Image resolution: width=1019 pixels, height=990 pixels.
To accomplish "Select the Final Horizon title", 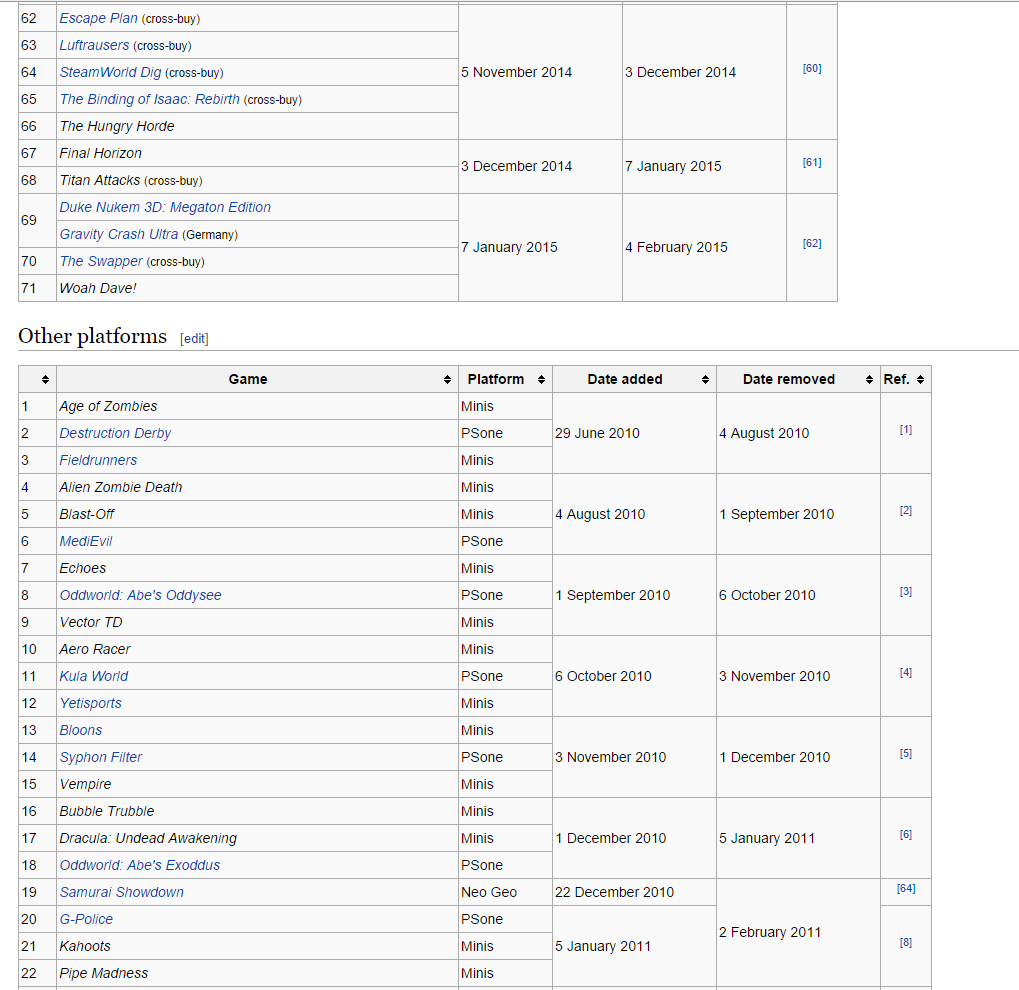I will [100, 153].
